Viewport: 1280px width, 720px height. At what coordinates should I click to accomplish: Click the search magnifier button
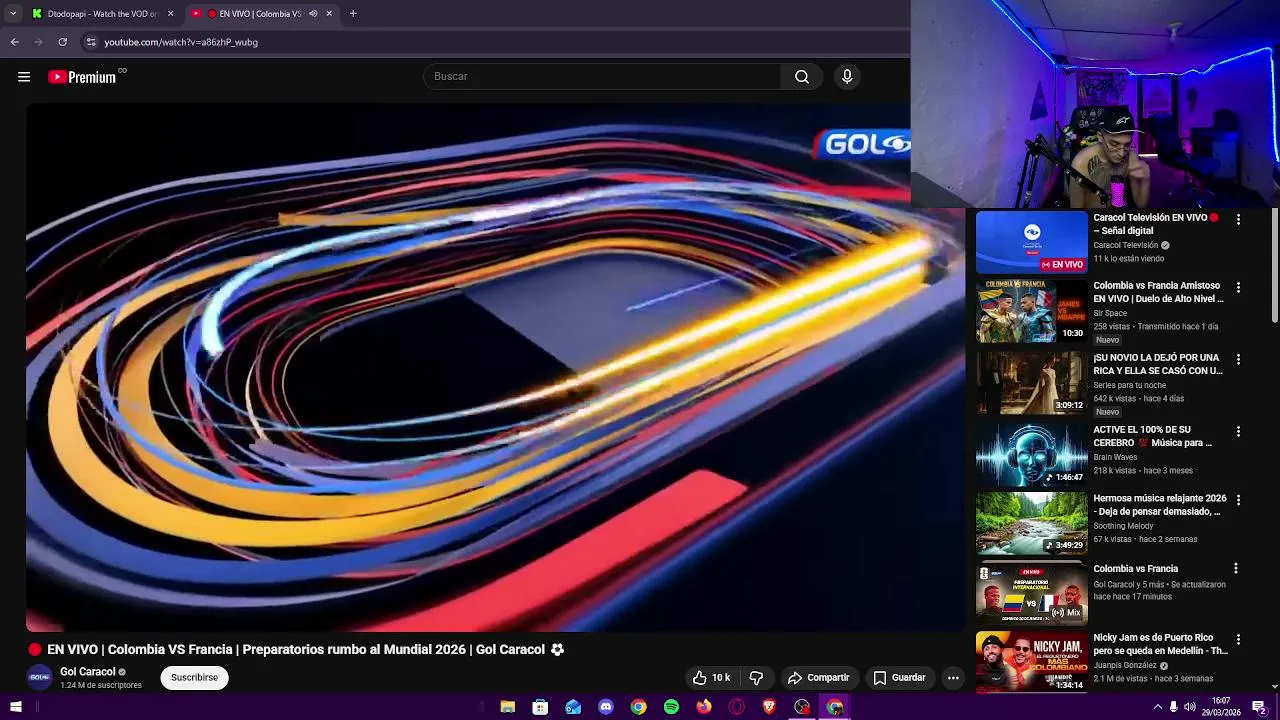tap(802, 77)
